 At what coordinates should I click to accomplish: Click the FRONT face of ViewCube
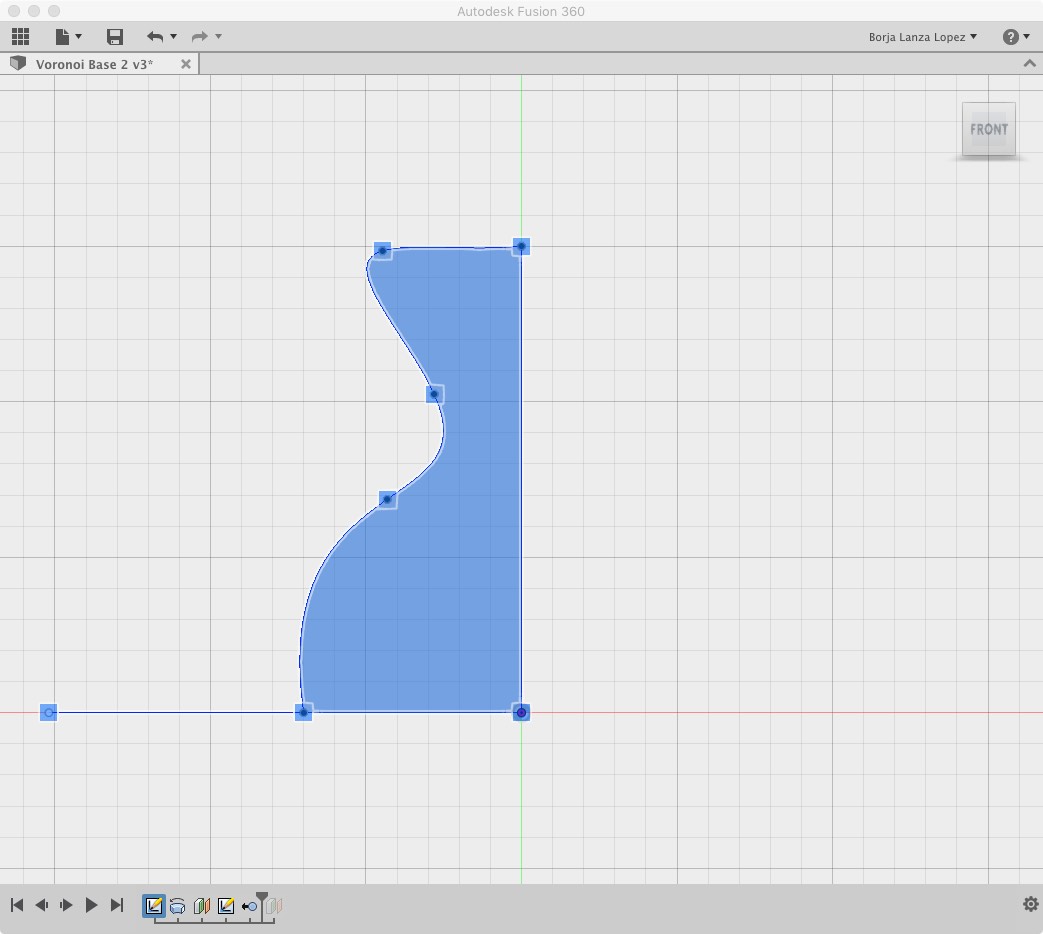(x=988, y=129)
